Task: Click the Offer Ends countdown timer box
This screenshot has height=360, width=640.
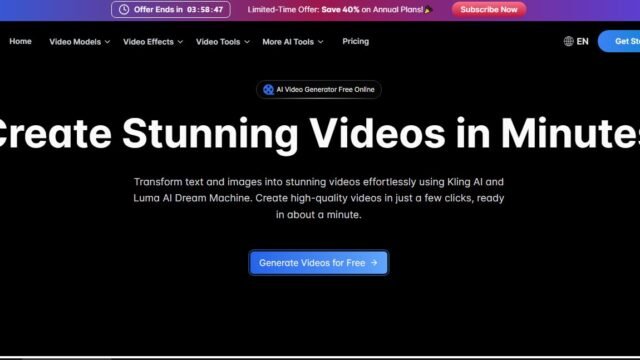Action: pyautogui.click(x=171, y=9)
